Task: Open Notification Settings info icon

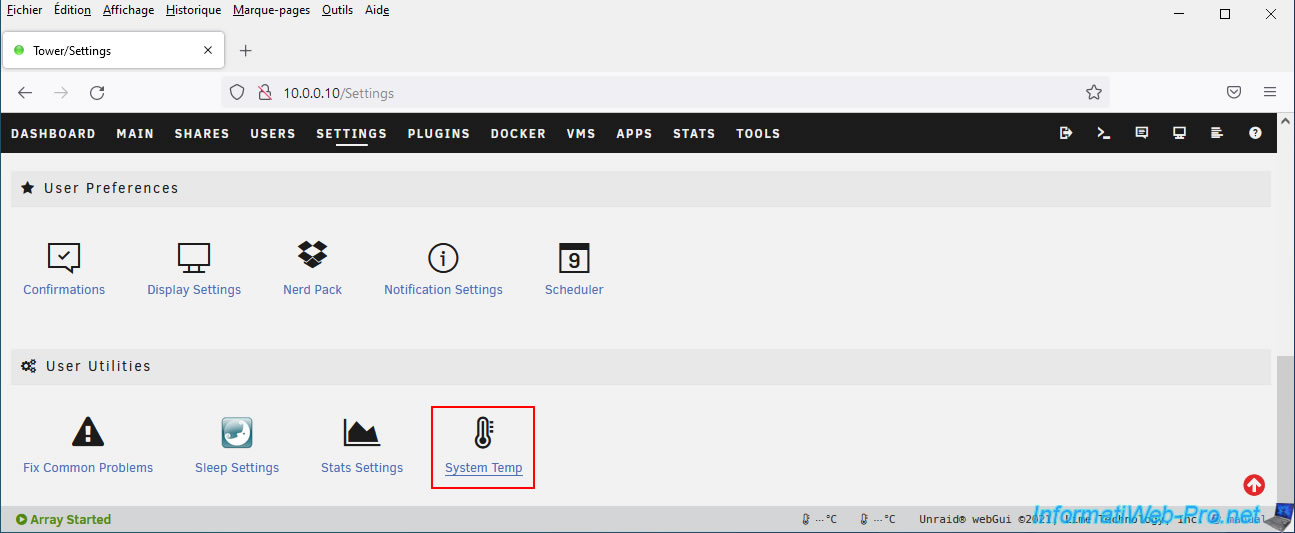Action: (443, 257)
